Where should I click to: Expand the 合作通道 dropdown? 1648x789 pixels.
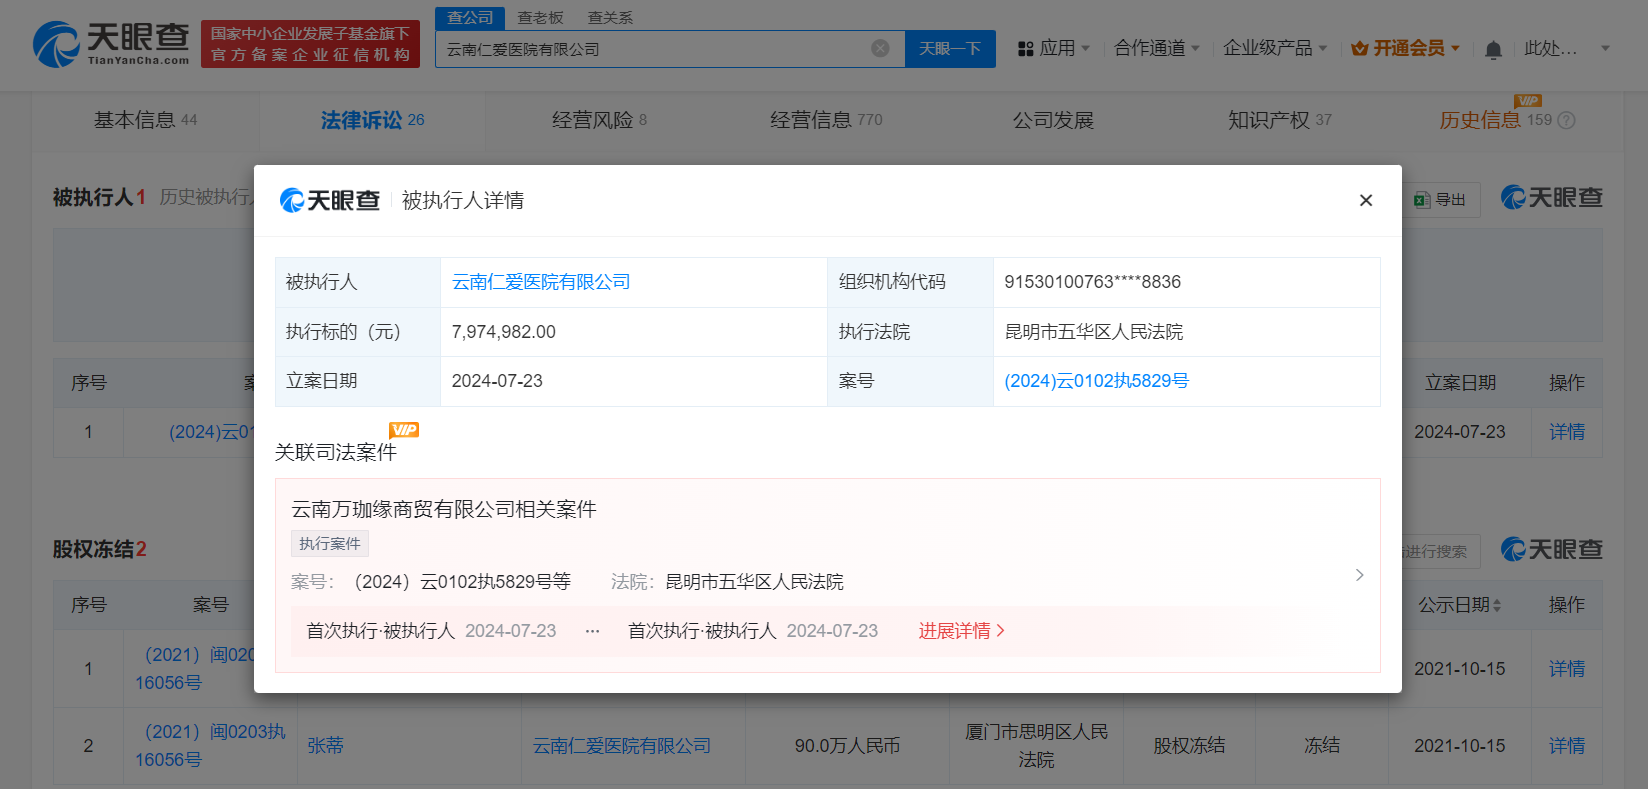[1156, 48]
